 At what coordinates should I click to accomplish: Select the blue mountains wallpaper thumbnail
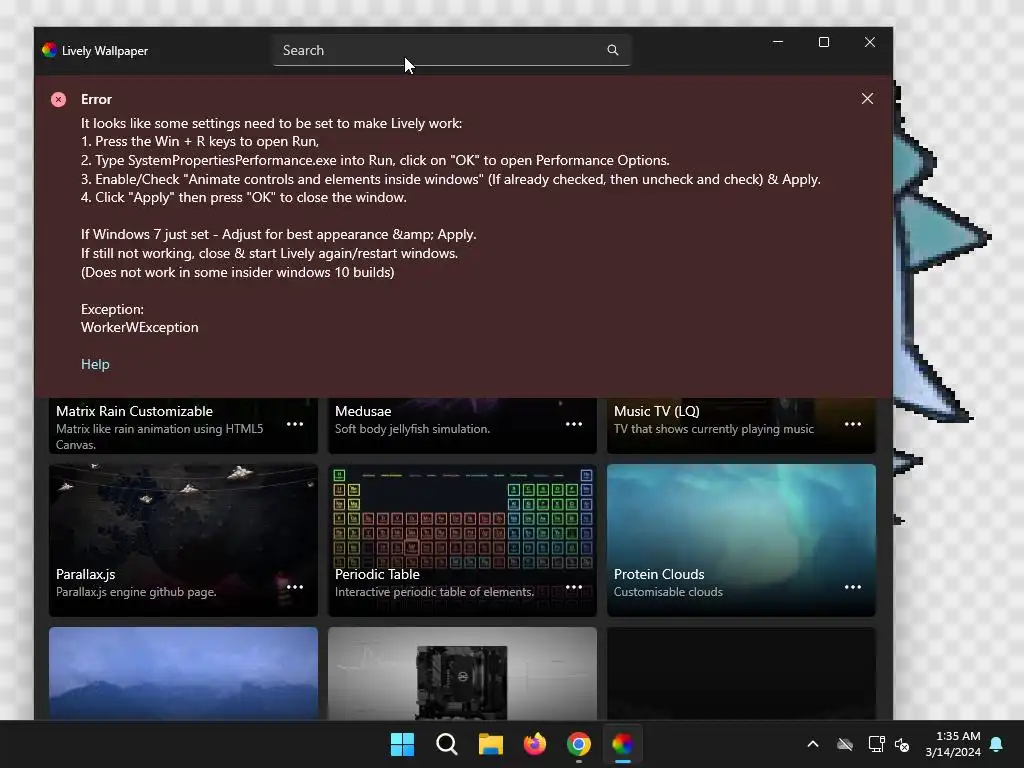(184, 673)
